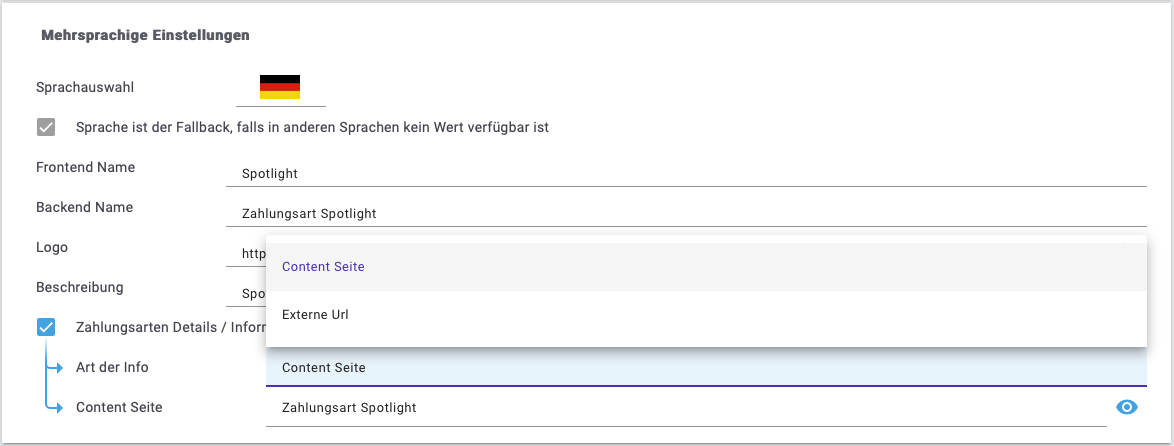Select the highlighted Content Seite dropdown option
Screen dimensions: 1174x446
coord(323,267)
